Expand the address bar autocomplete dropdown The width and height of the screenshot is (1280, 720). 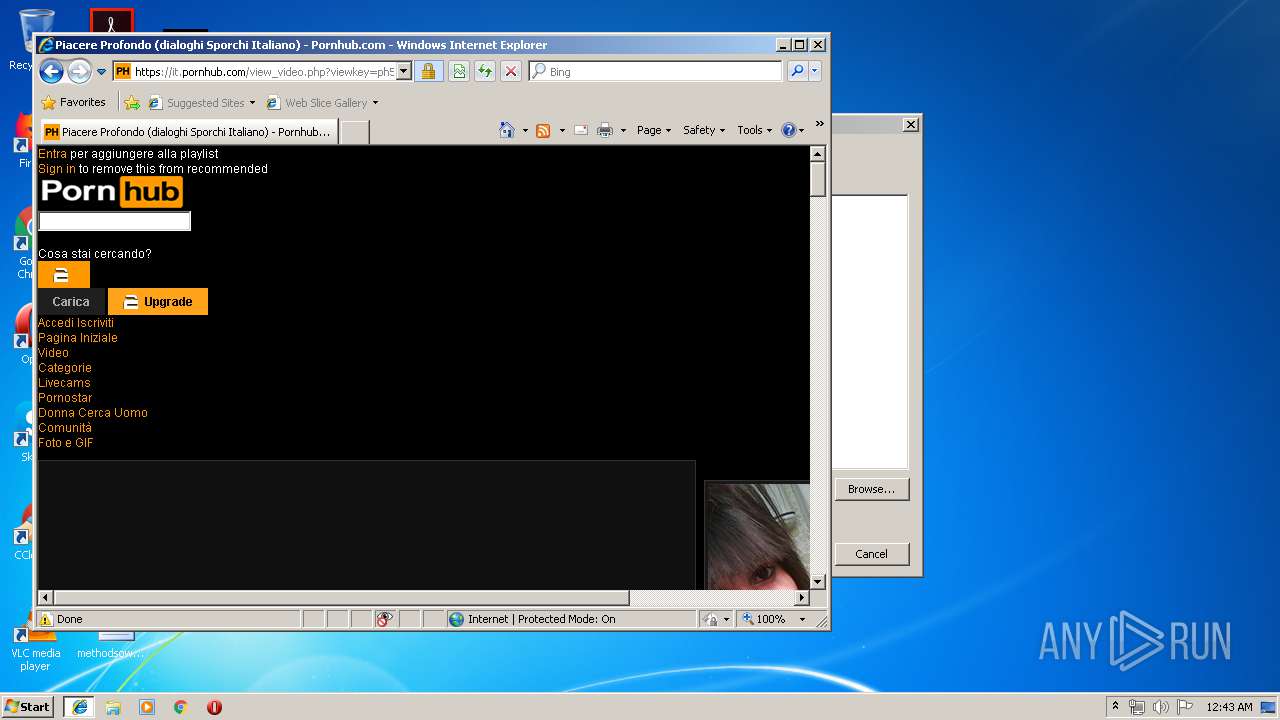click(x=404, y=72)
